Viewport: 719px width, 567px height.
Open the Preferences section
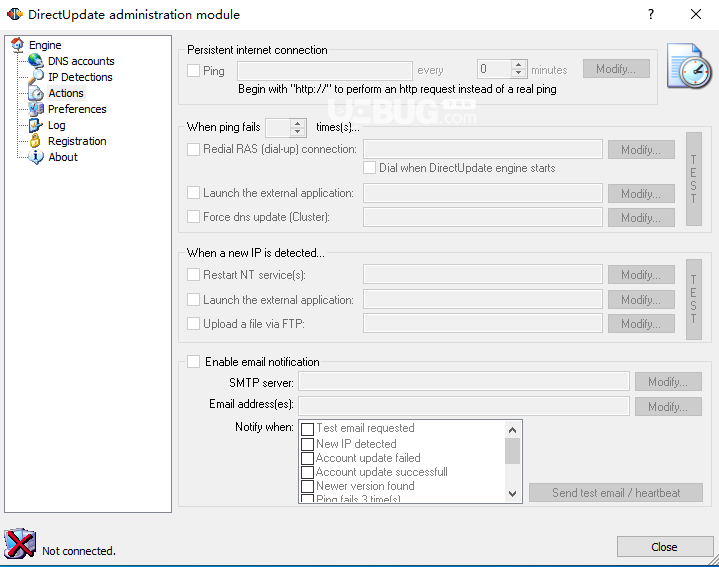click(x=77, y=109)
